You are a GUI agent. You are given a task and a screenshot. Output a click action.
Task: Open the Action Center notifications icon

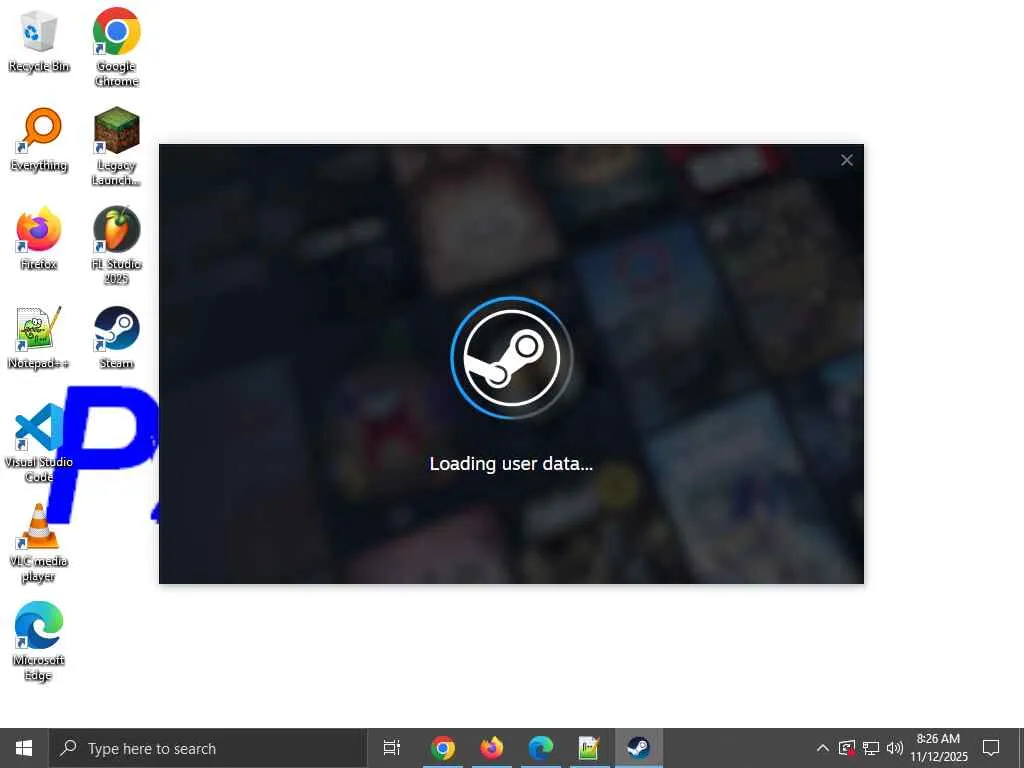point(991,748)
